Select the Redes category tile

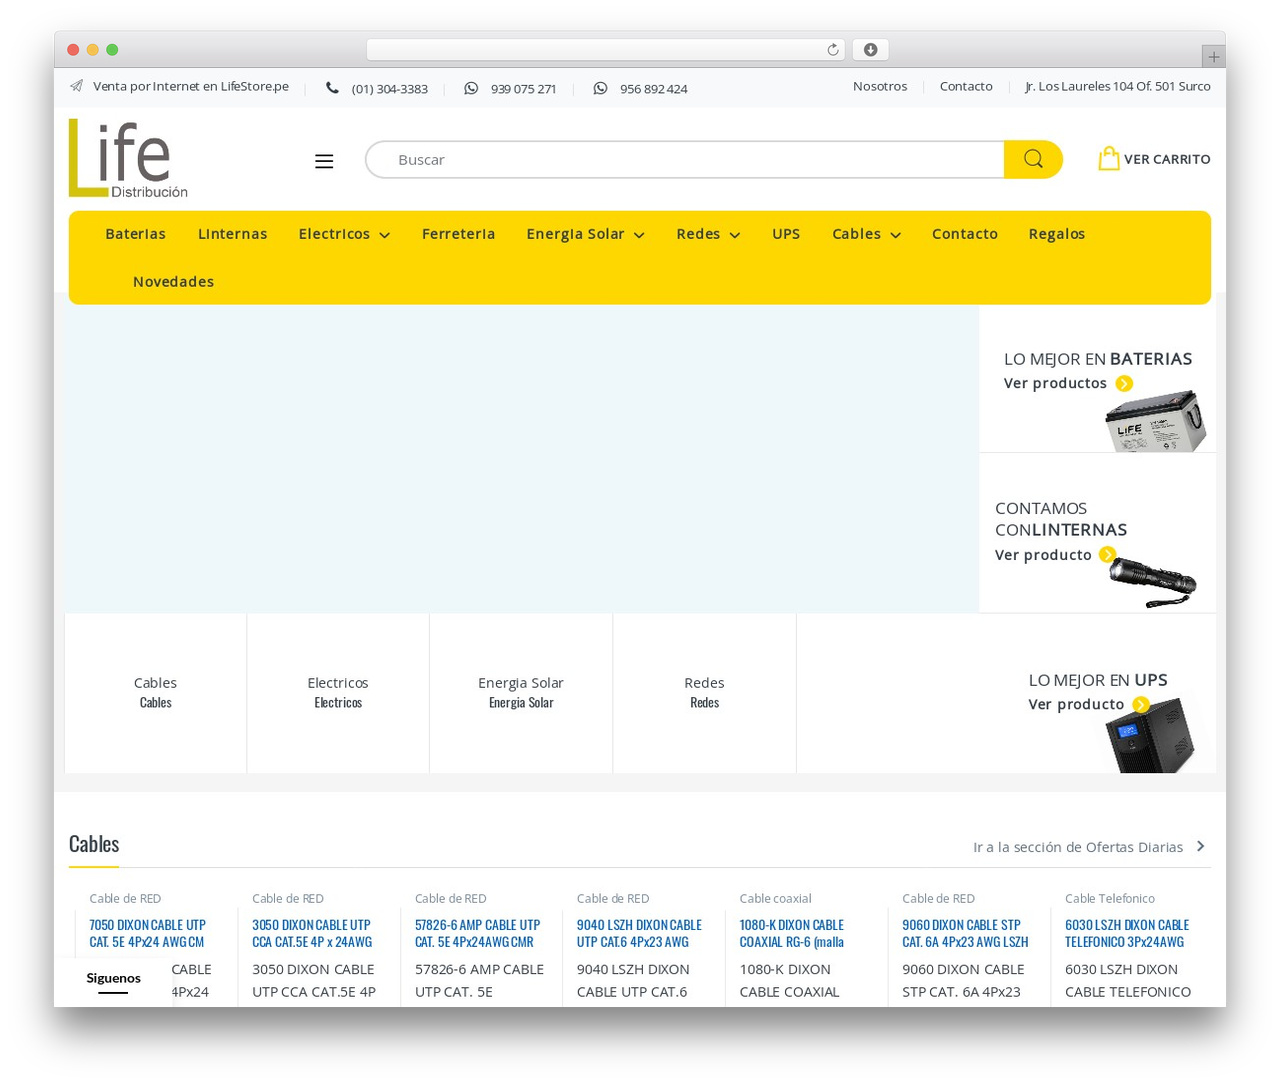(x=704, y=692)
